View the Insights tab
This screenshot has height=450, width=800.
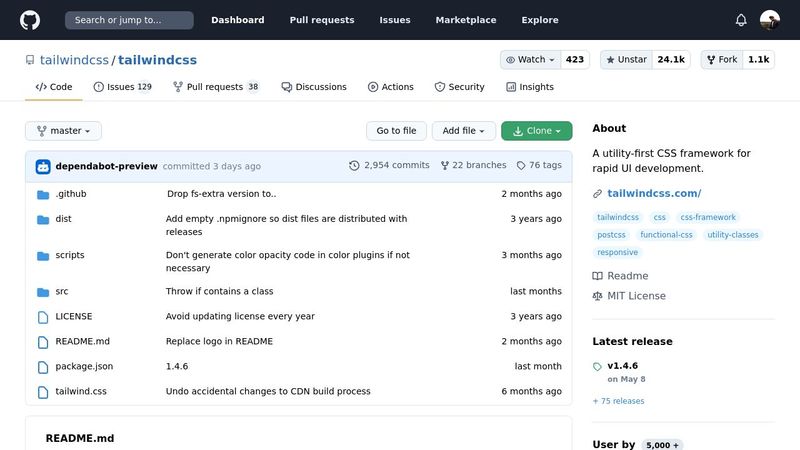click(x=530, y=87)
